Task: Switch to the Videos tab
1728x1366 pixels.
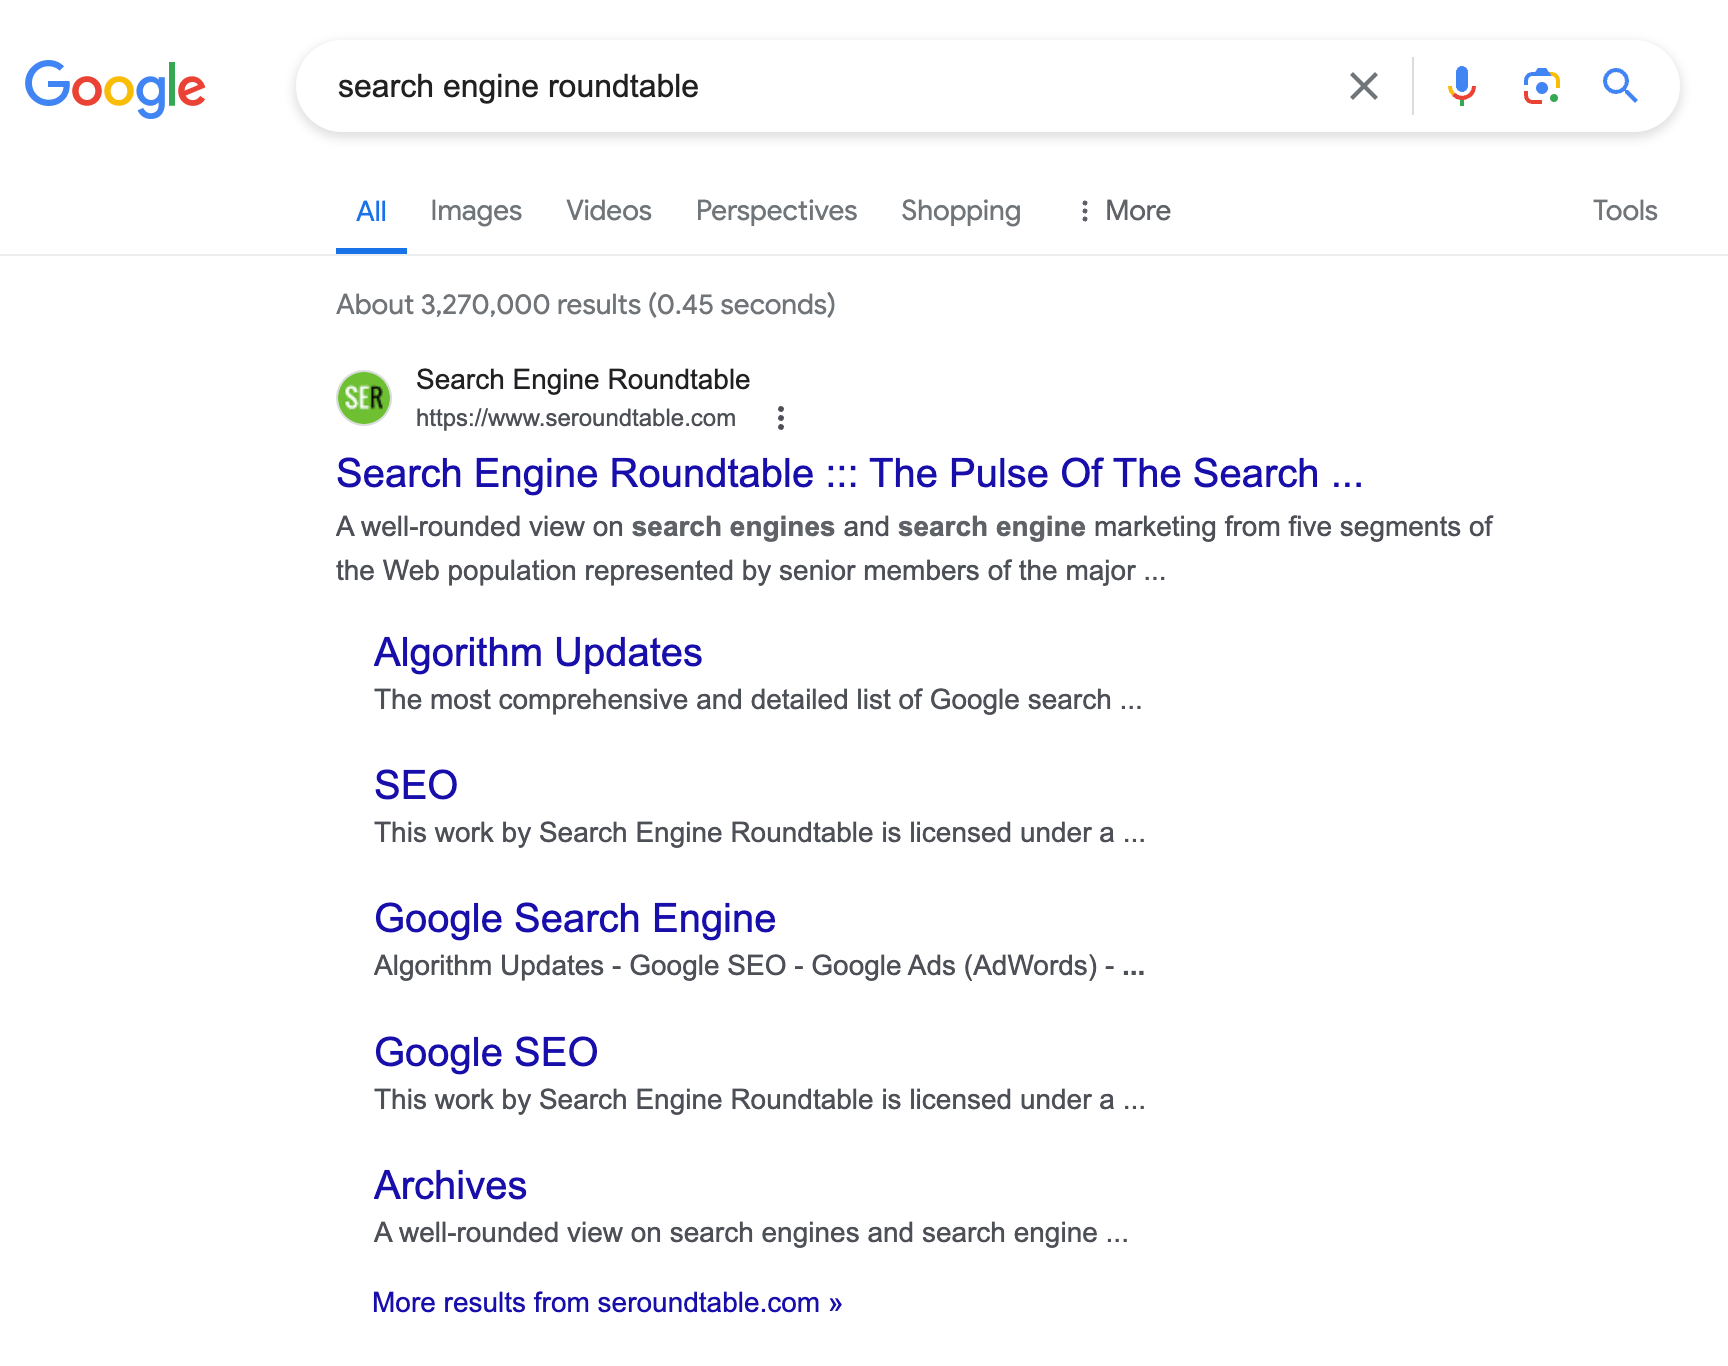Action: coord(608,211)
